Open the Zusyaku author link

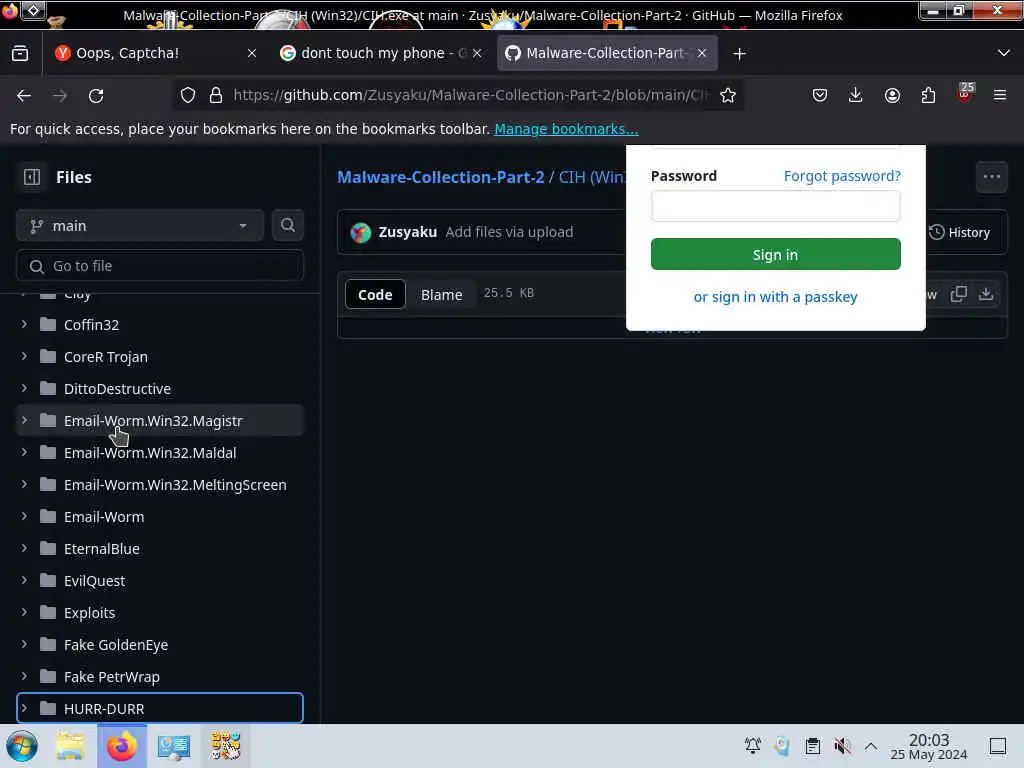point(408,232)
